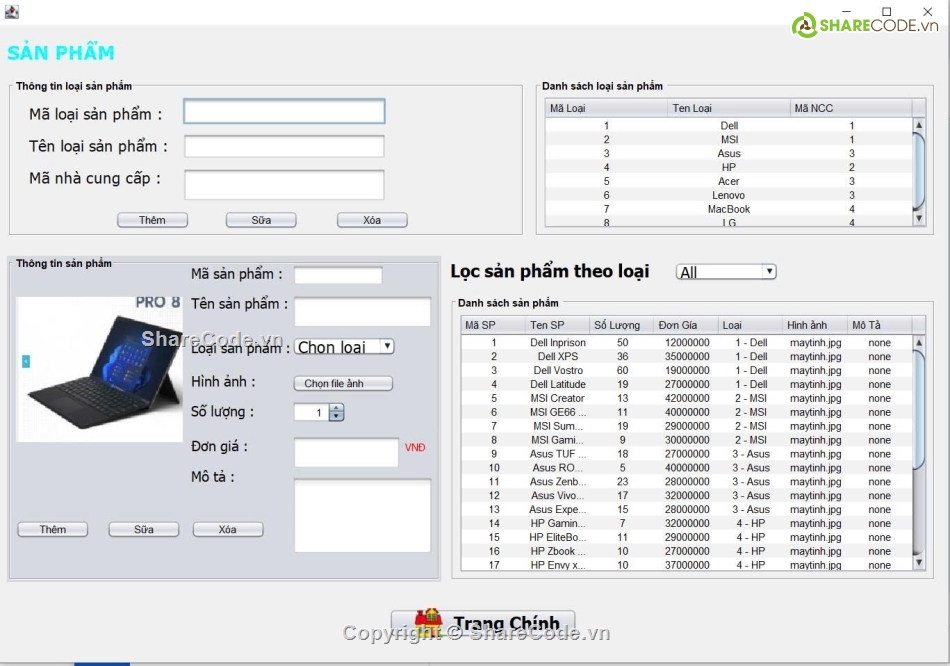Click the Chọn file ảnh button

click(343, 384)
